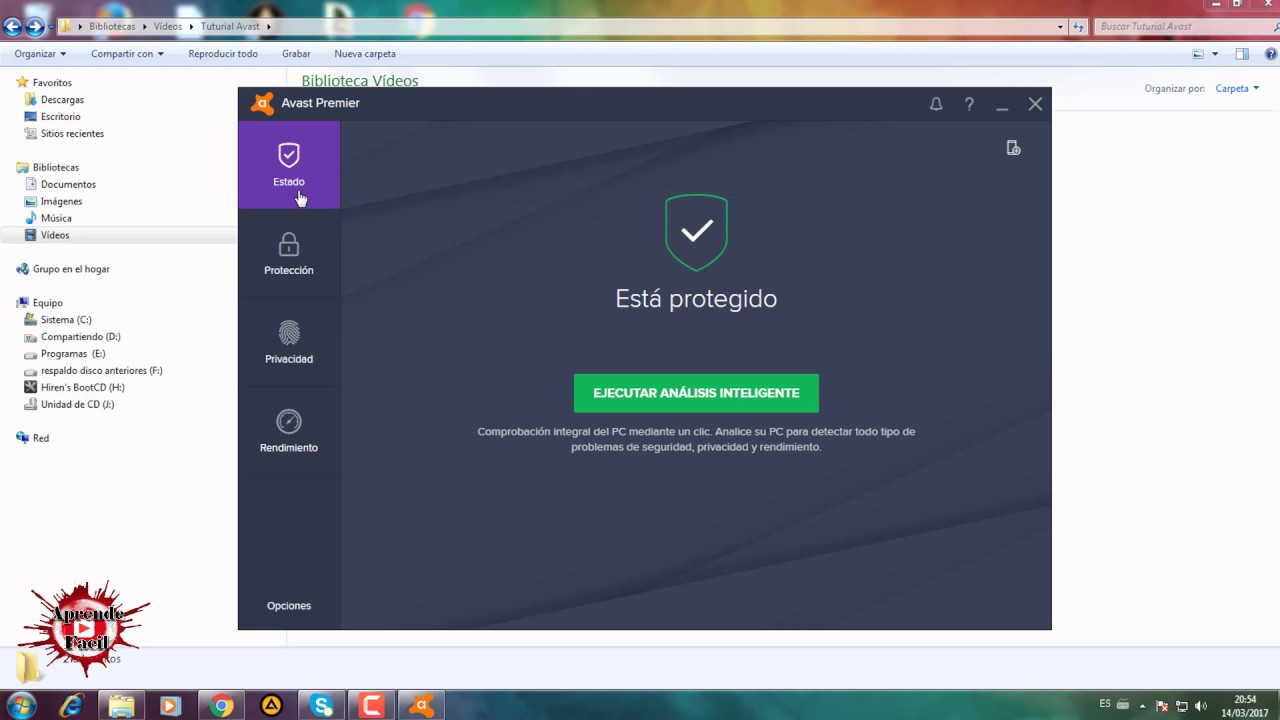The image size is (1280, 720).
Task: Click Reproducir todo in Explorer toolbar
Action: click(x=223, y=54)
